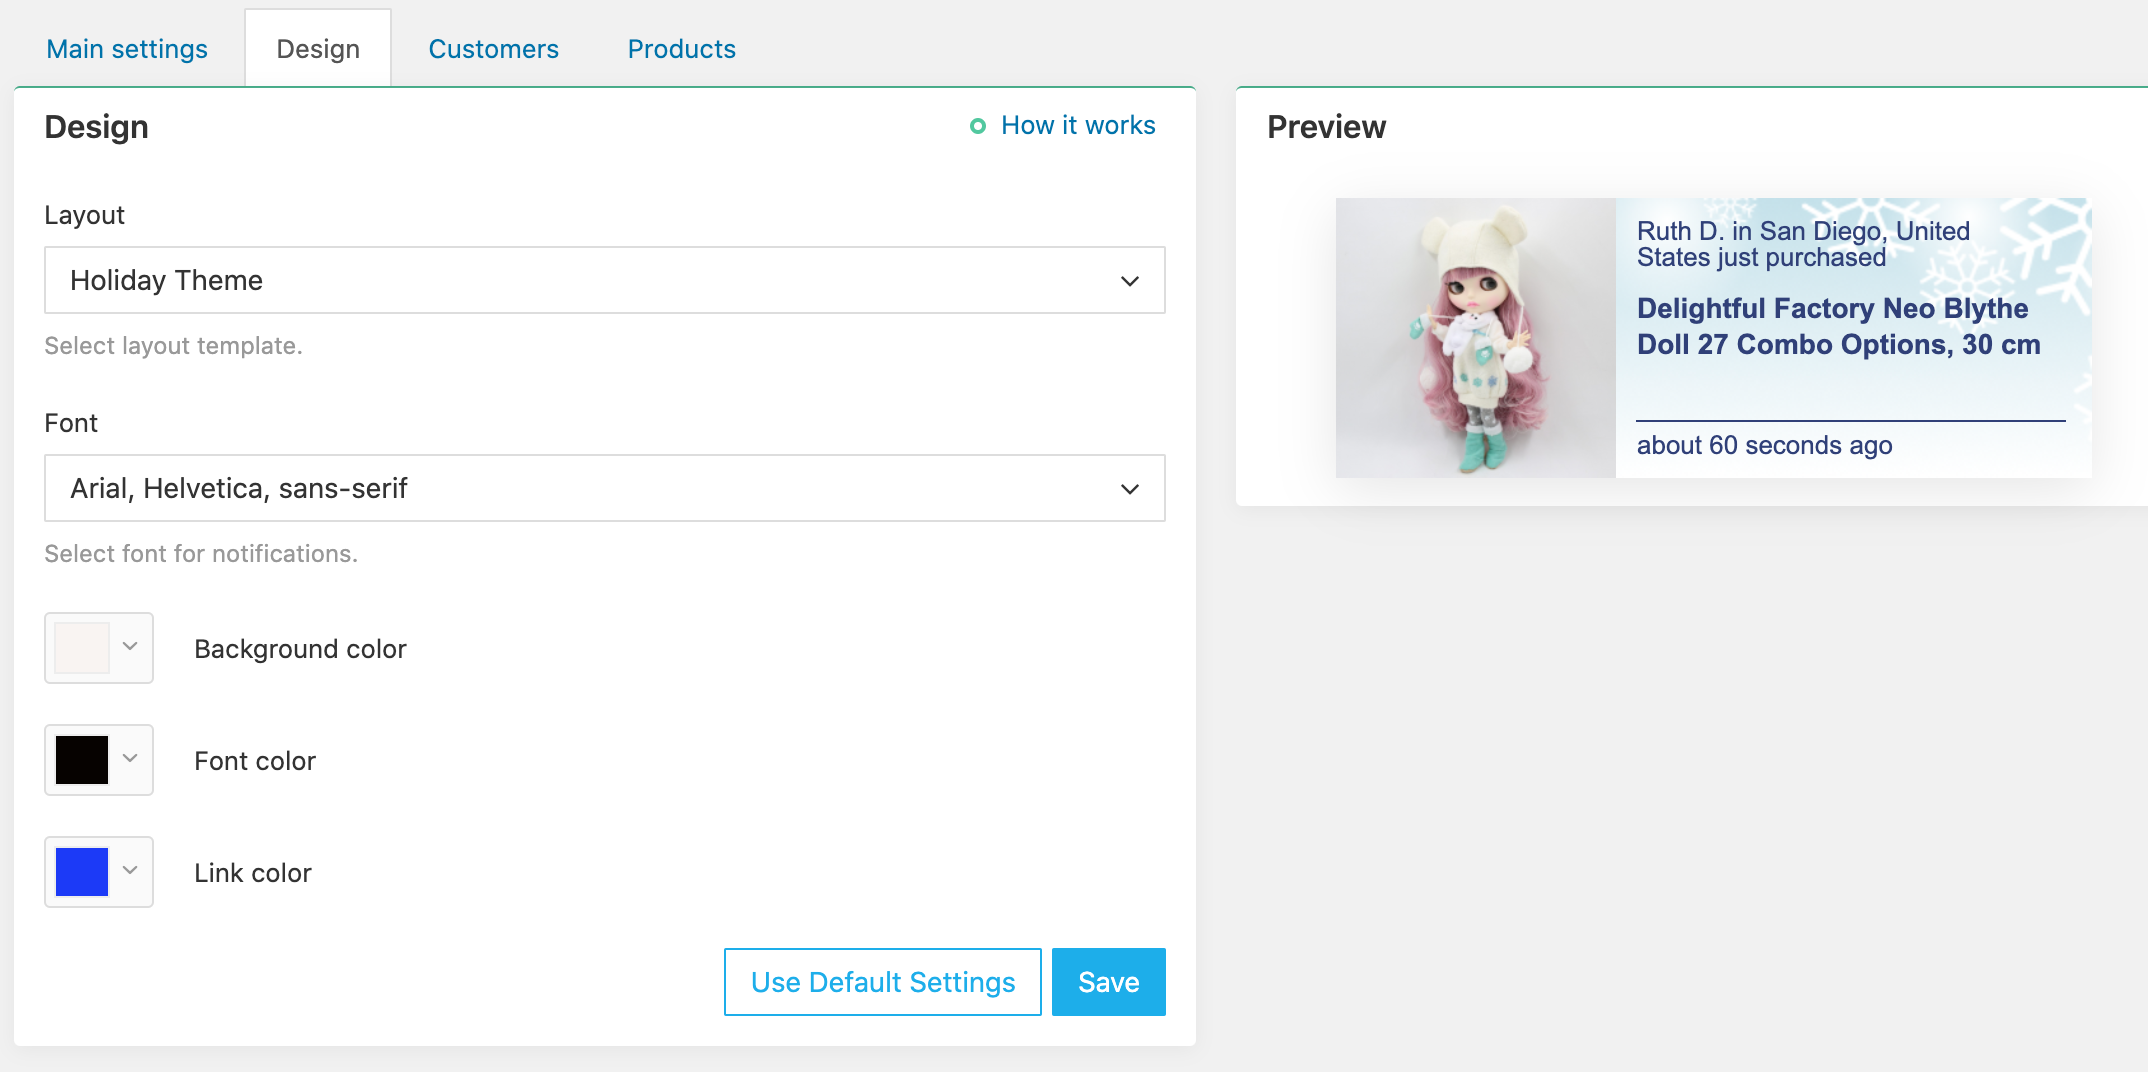The height and width of the screenshot is (1072, 2148).
Task: Click the Background color picker chevron
Action: (130, 647)
